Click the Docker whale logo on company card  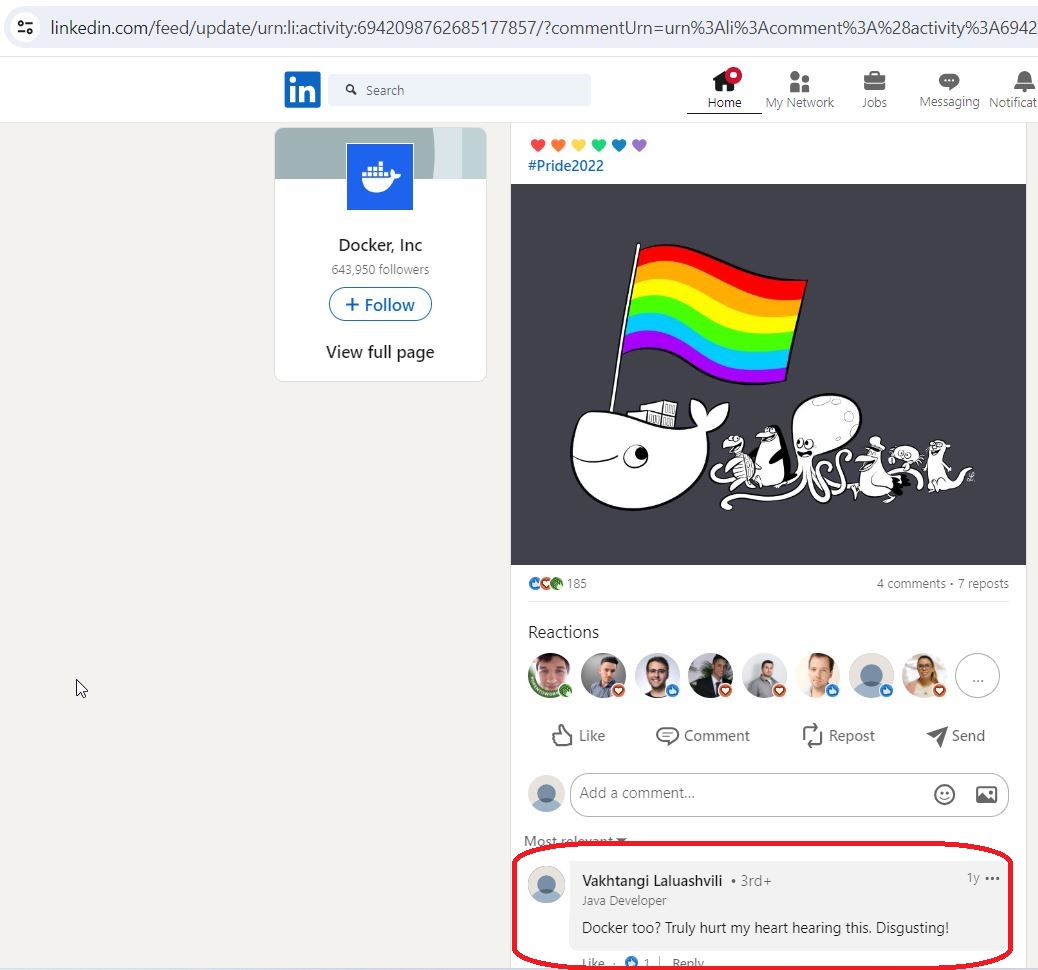point(380,177)
